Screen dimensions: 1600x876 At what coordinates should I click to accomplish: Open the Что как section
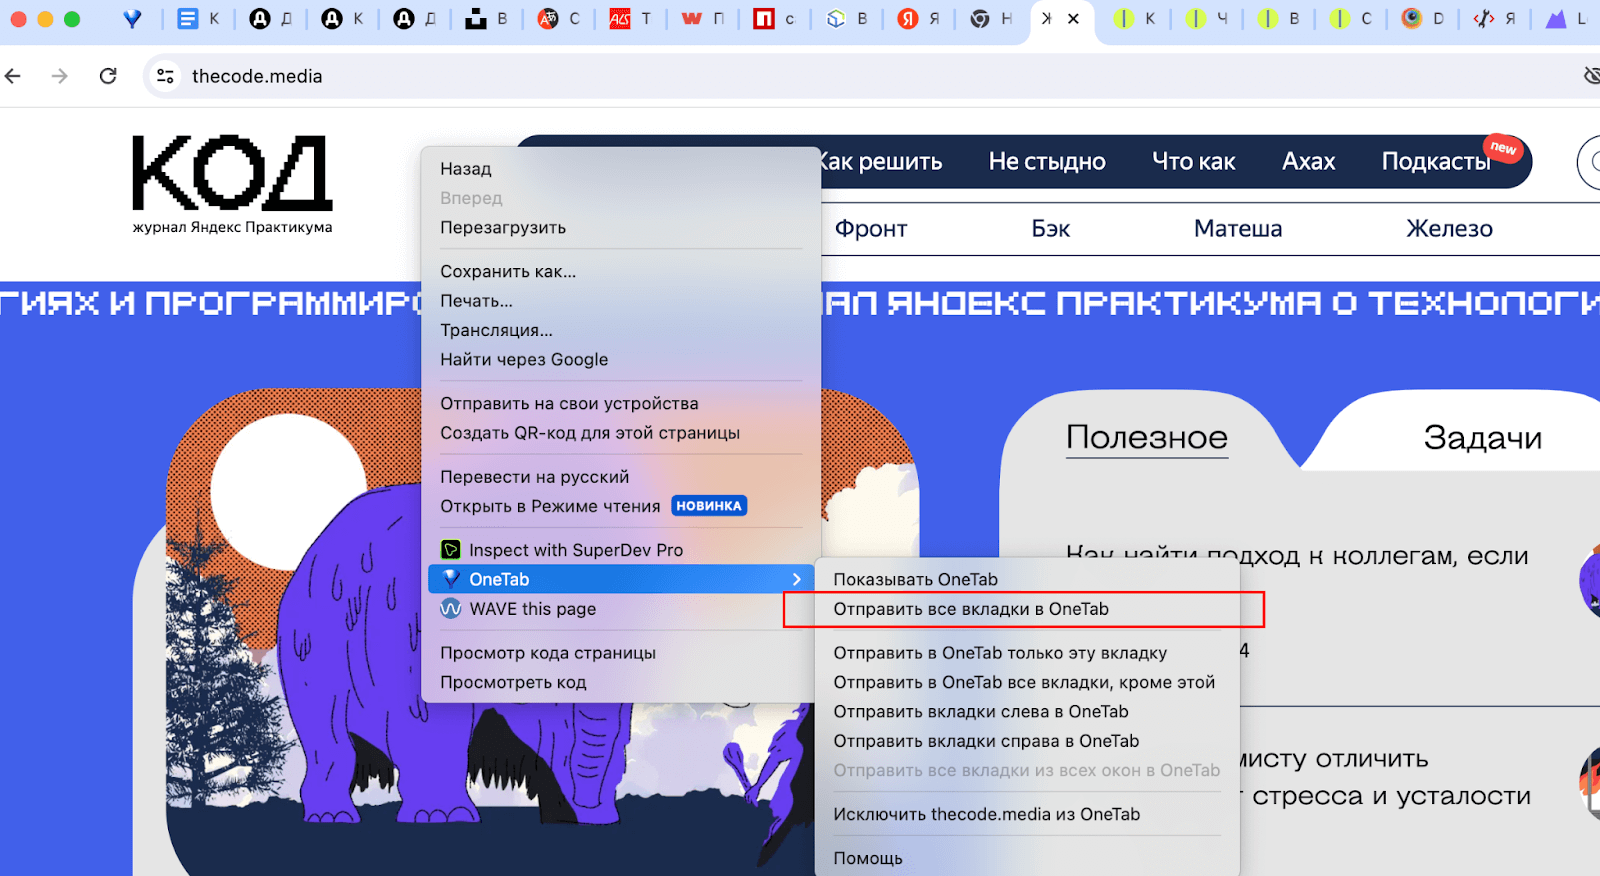tap(1194, 161)
